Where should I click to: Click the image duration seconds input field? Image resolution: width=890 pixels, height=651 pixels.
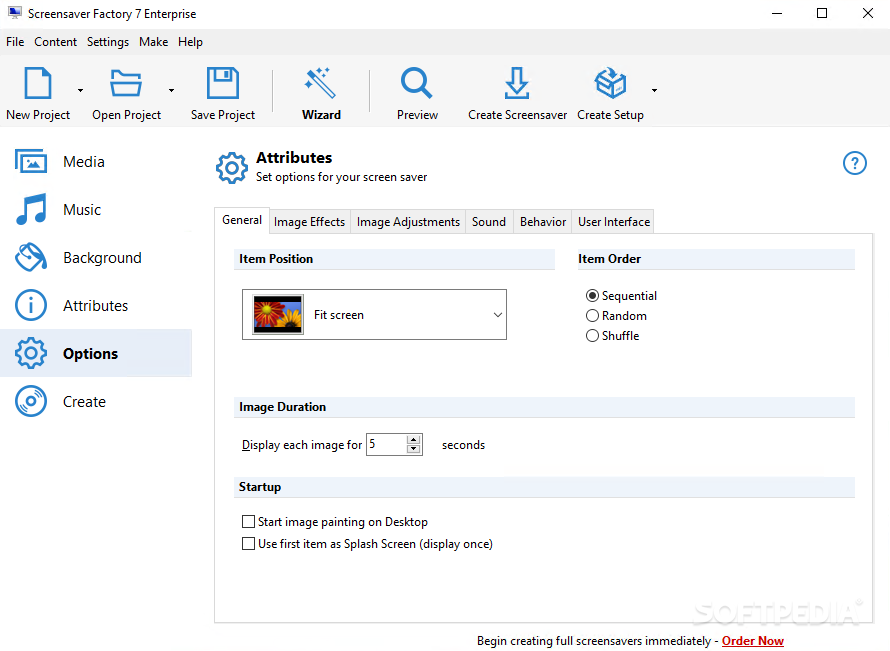(x=387, y=444)
